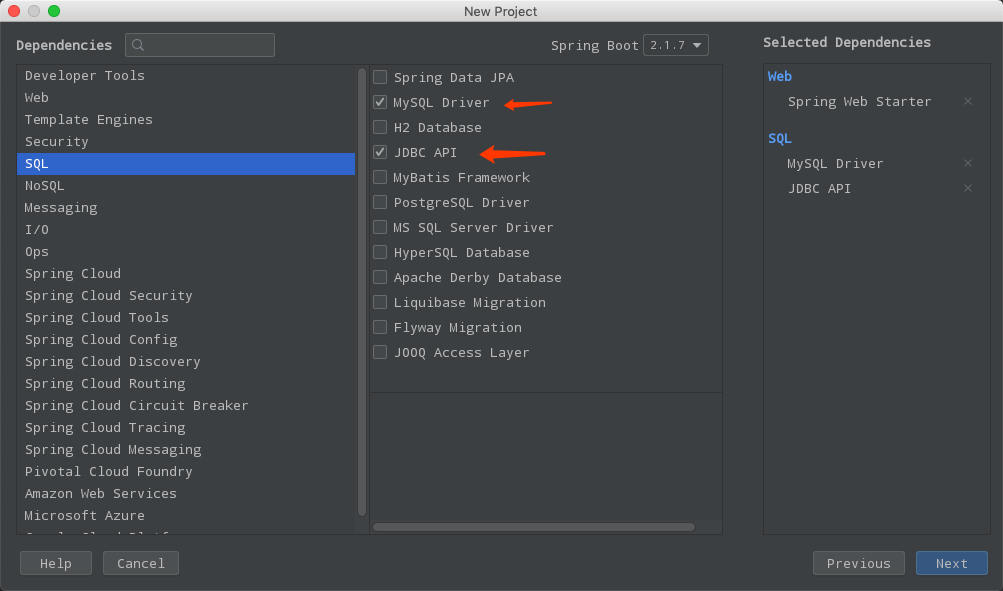Tick the PostgreSQL Driver checkbox
The height and width of the screenshot is (591, 1003).
[380, 202]
